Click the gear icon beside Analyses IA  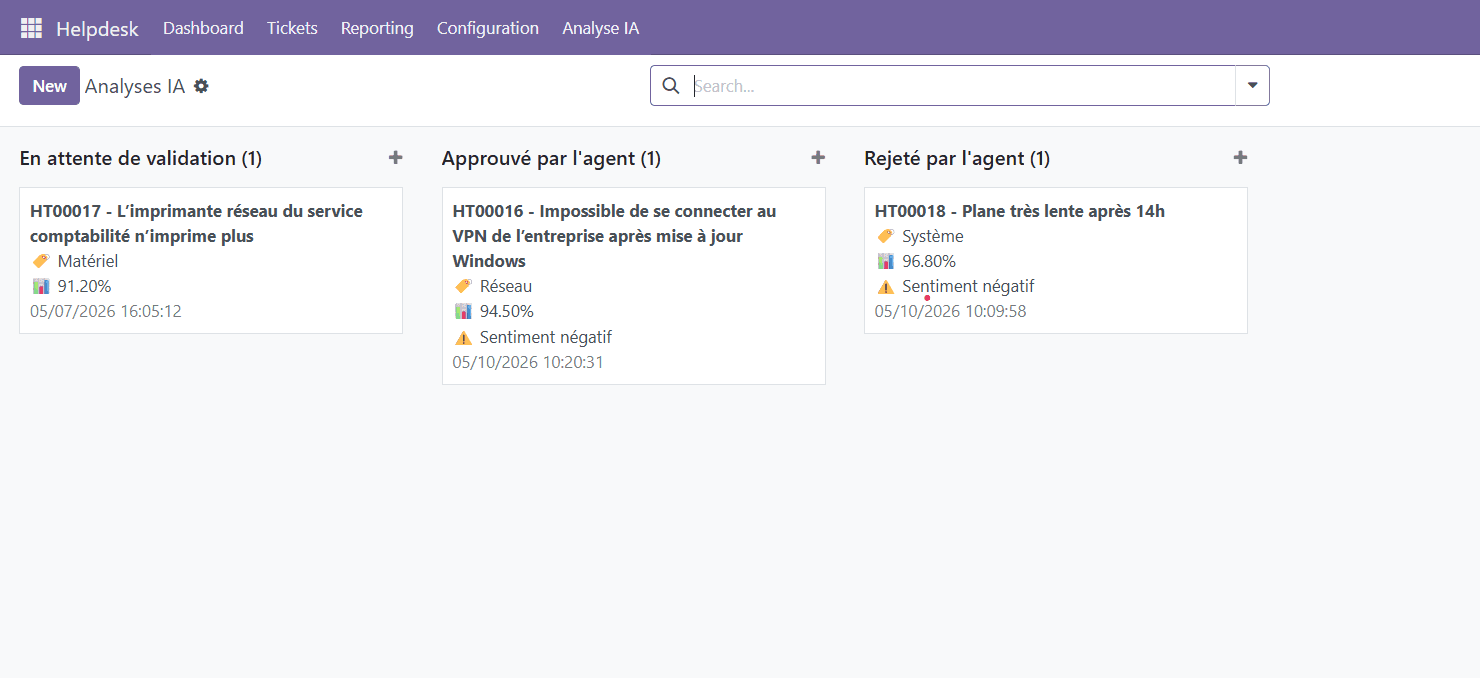point(201,86)
